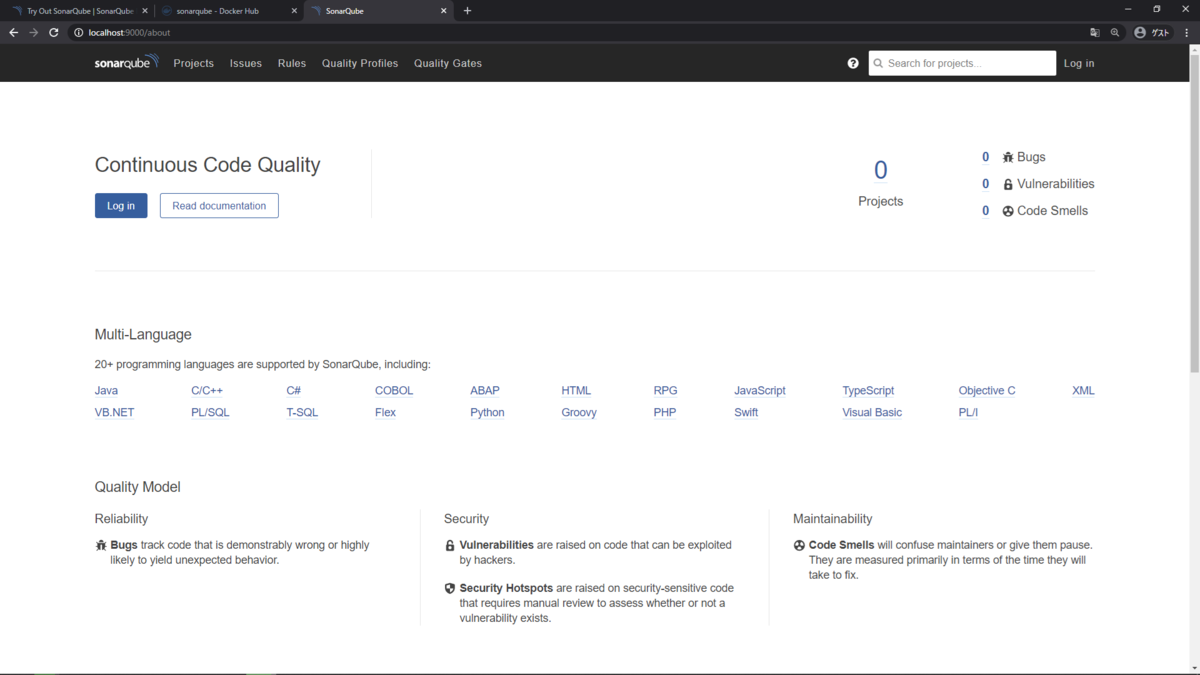Image resolution: width=1200 pixels, height=675 pixels.
Task: Close the active SonarQube tab
Action: (444, 11)
